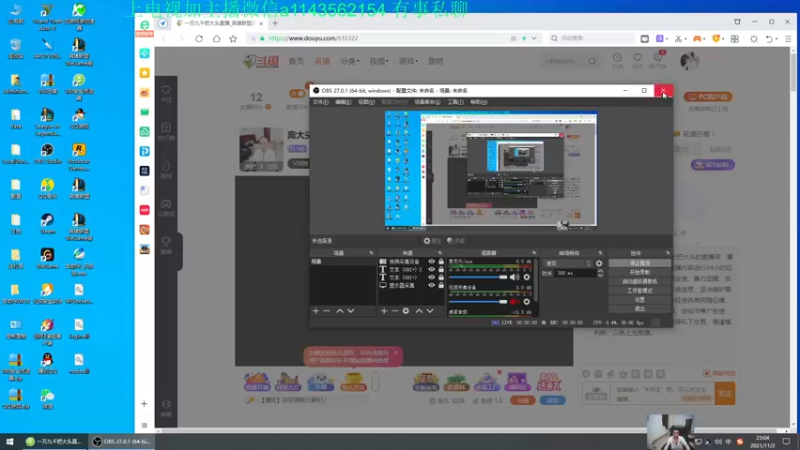Image resolution: width=800 pixels, height=450 pixels.
Task: Go to browser home page icon
Action: point(216,38)
